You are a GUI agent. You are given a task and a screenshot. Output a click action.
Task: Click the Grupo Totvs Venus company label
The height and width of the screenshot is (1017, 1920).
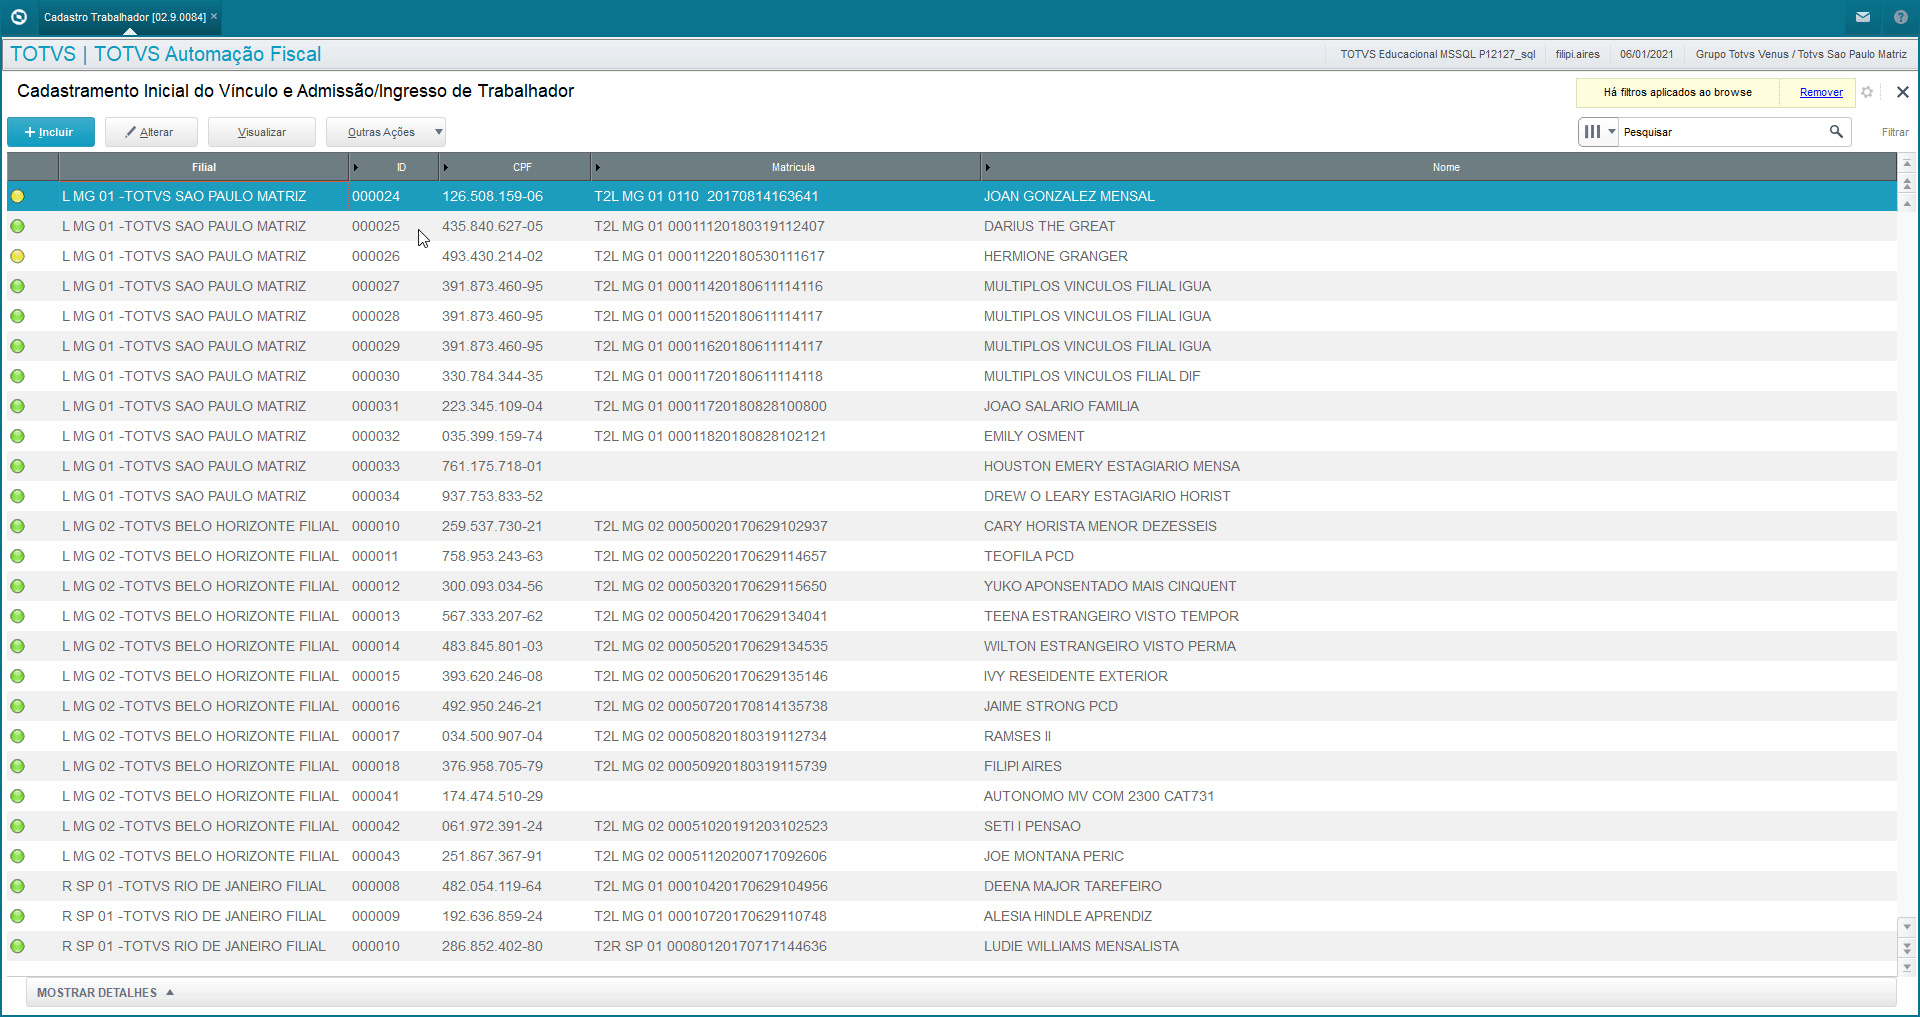1801,54
